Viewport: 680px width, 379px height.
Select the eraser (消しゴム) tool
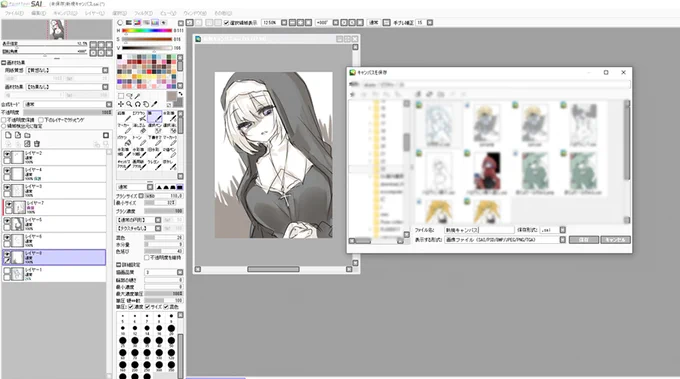coord(139,128)
